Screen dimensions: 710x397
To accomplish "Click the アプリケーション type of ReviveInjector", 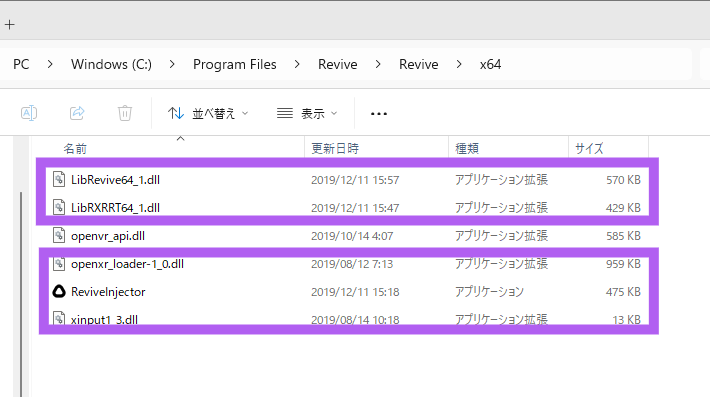I will click(489, 292).
